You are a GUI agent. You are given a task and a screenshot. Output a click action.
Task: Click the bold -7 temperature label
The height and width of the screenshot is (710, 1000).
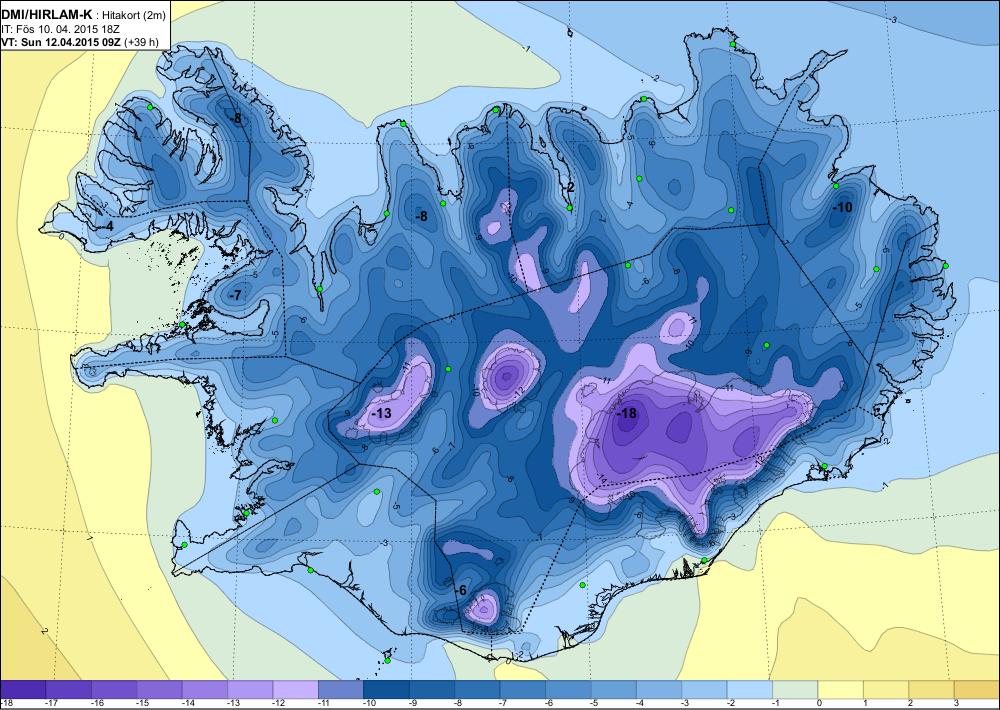[235, 295]
